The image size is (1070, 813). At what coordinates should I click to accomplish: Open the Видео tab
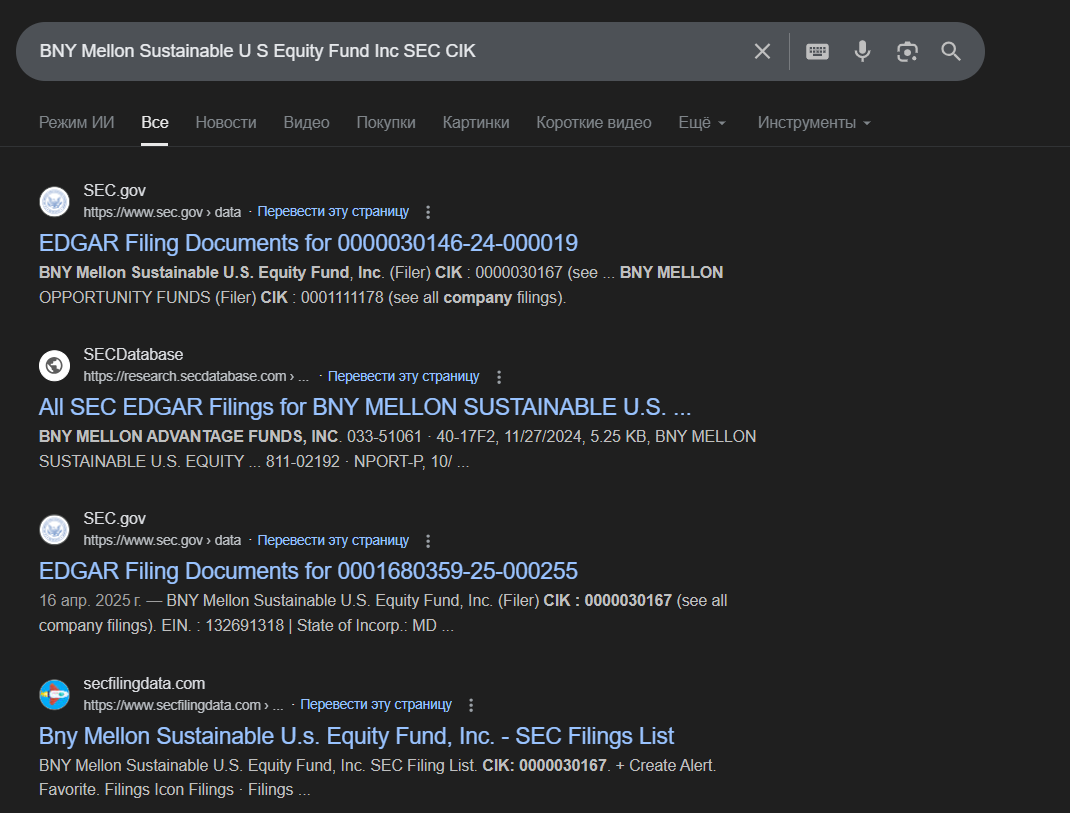click(306, 122)
